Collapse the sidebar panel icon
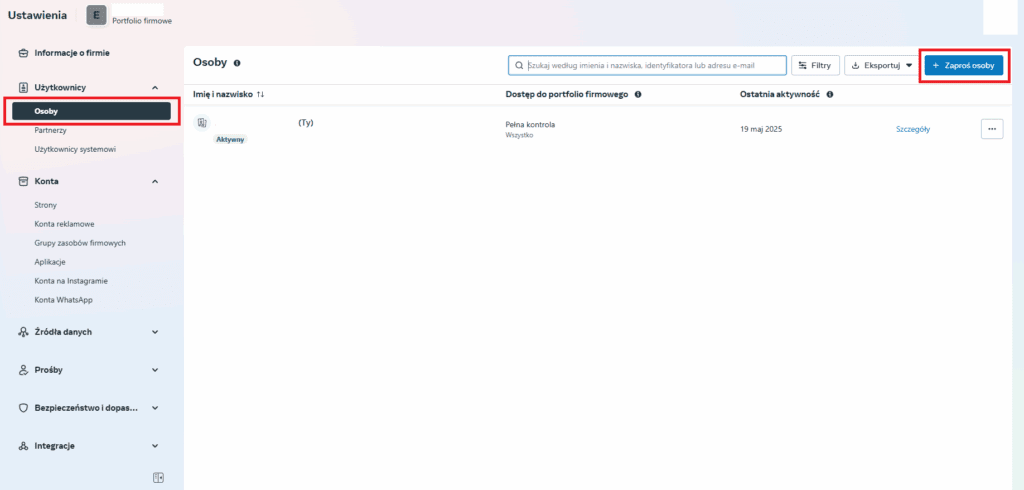 pos(158,478)
